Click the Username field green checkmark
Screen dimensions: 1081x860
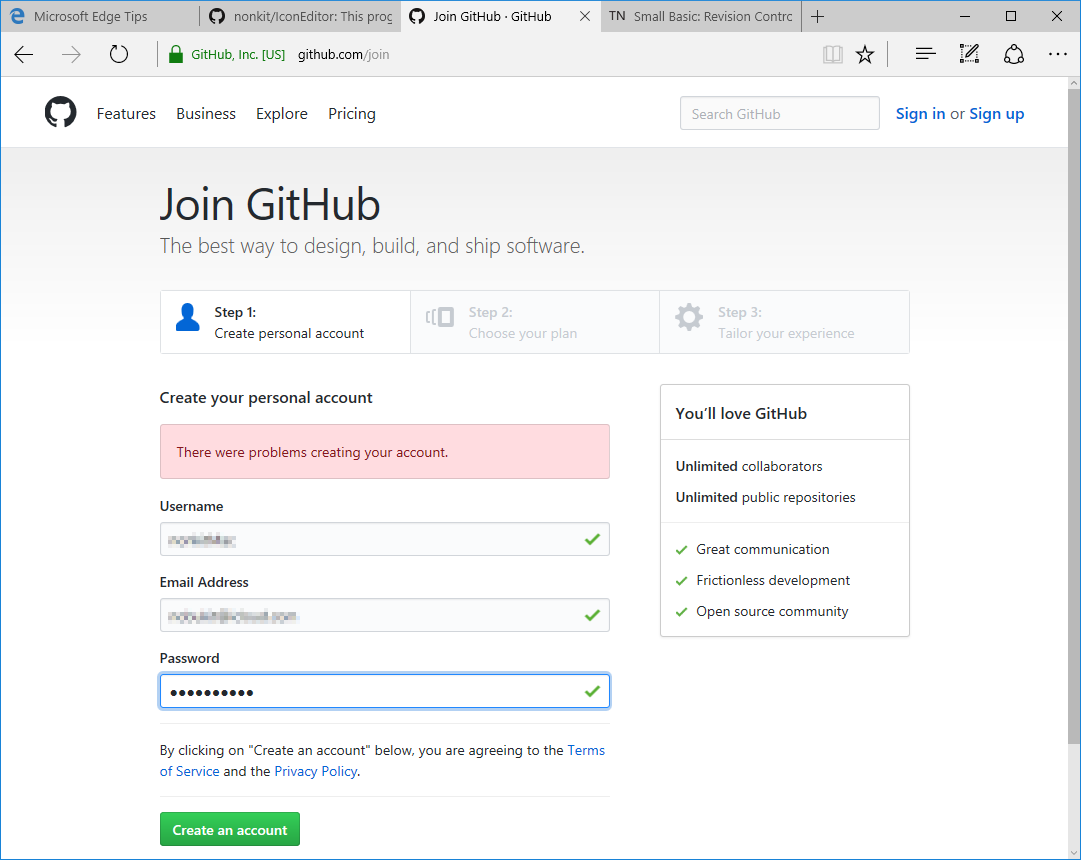pos(592,539)
